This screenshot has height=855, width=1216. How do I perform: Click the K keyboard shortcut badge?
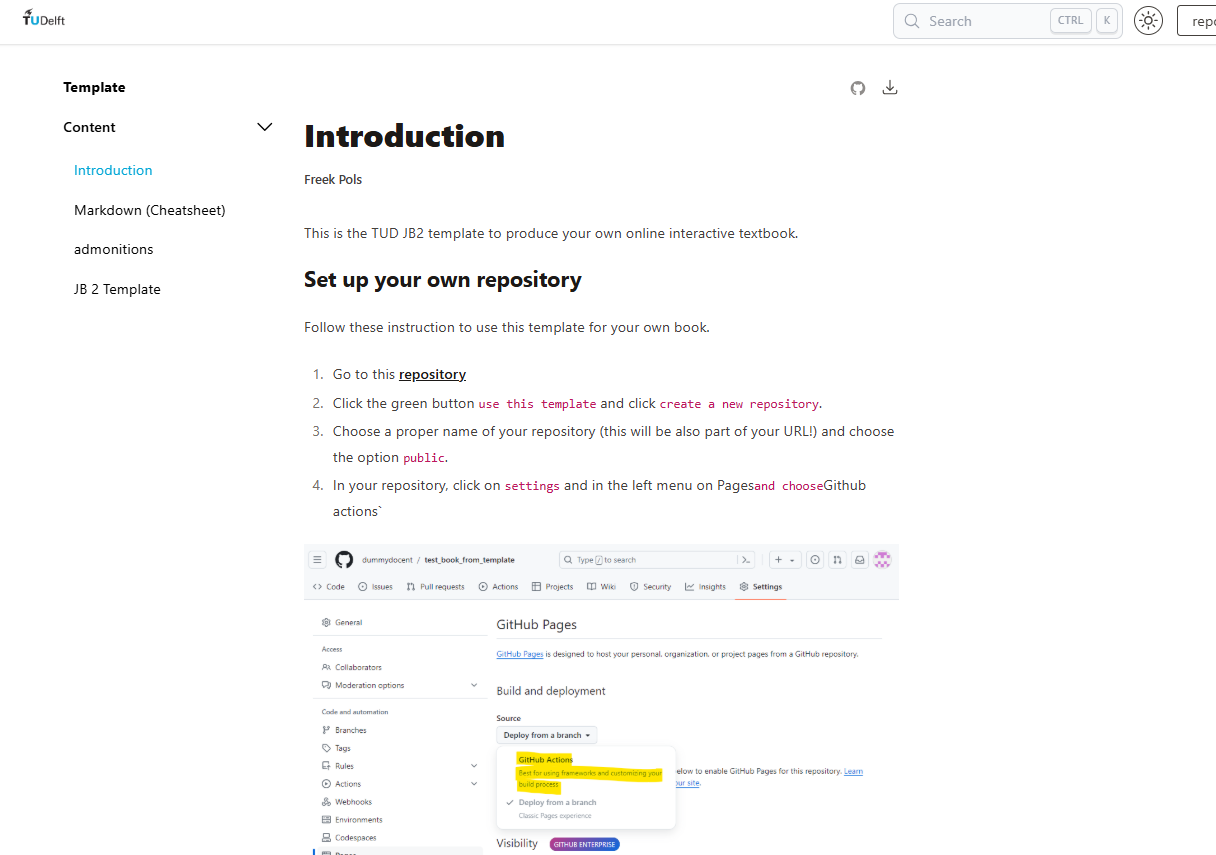pyautogui.click(x=1106, y=19)
